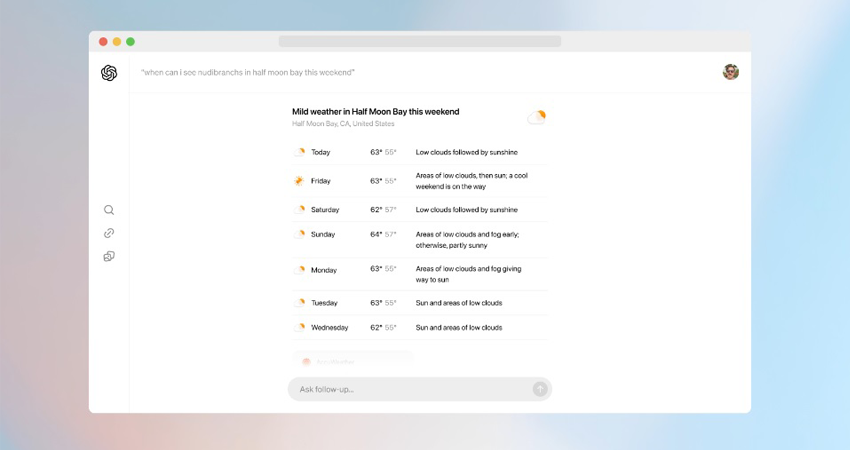Viewport: 850px width, 450px height.
Task: Click the ChatGPT logo icon
Action: tap(109, 73)
